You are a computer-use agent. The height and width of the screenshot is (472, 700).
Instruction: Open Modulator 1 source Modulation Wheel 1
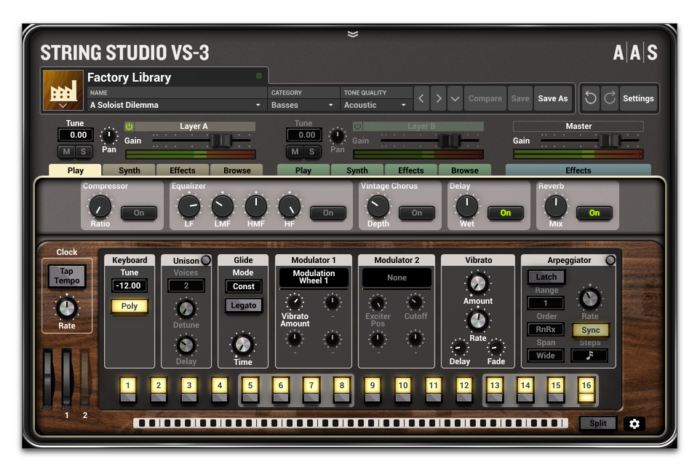313,277
